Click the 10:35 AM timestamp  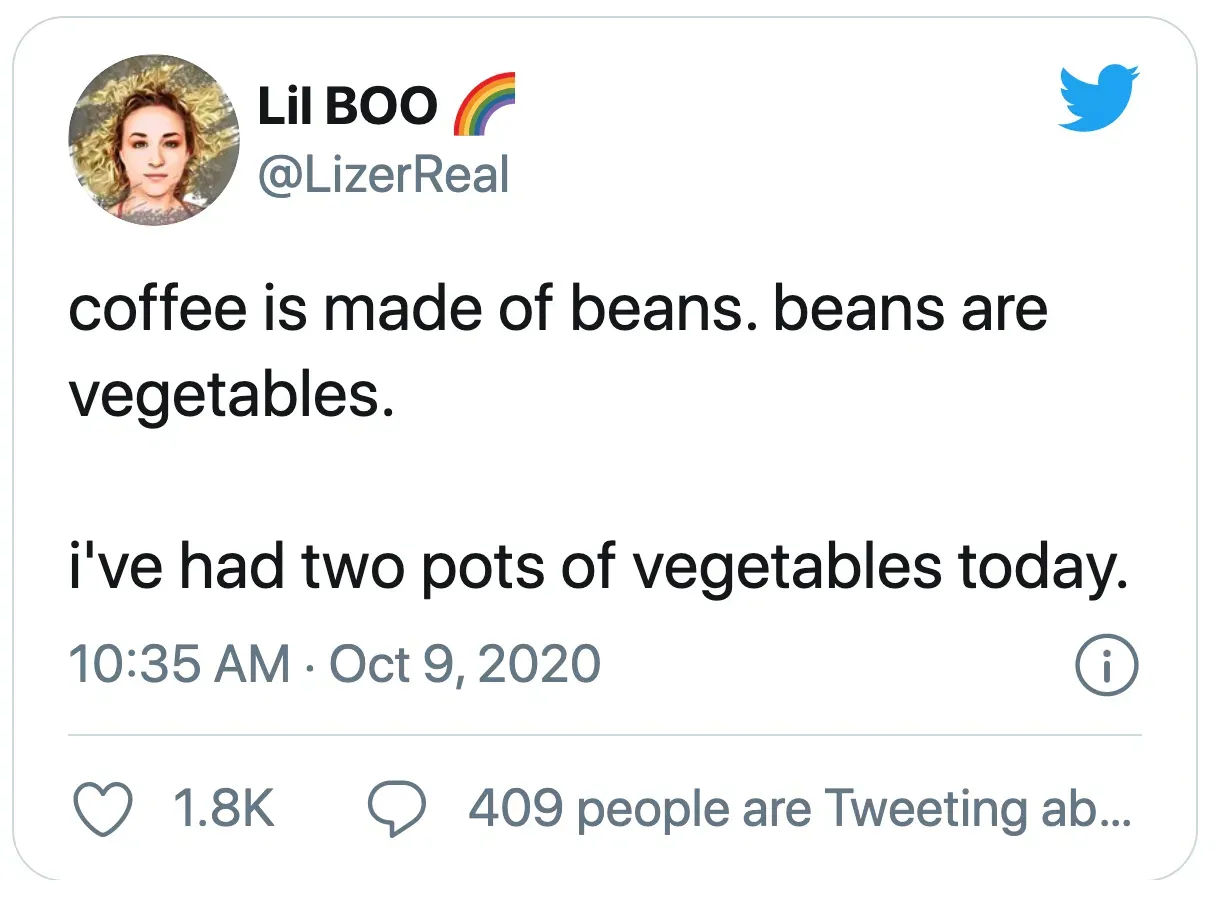[x=178, y=665]
